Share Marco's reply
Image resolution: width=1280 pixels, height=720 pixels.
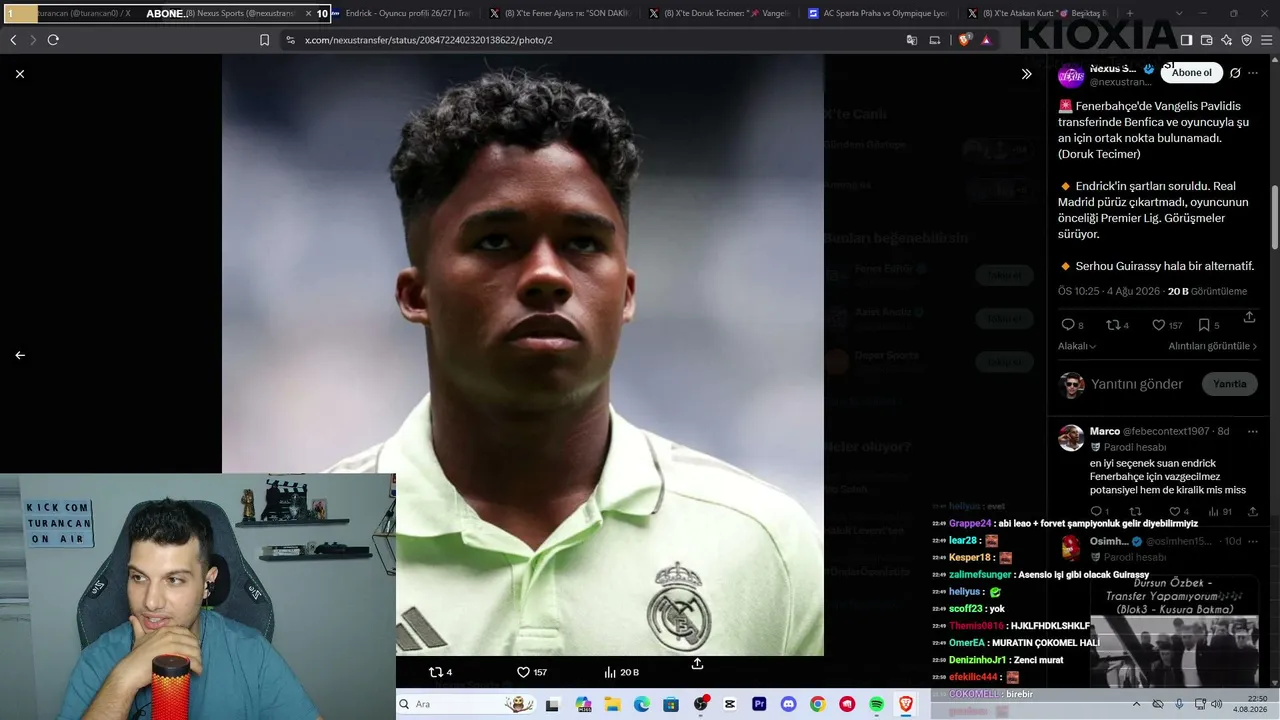(1253, 512)
